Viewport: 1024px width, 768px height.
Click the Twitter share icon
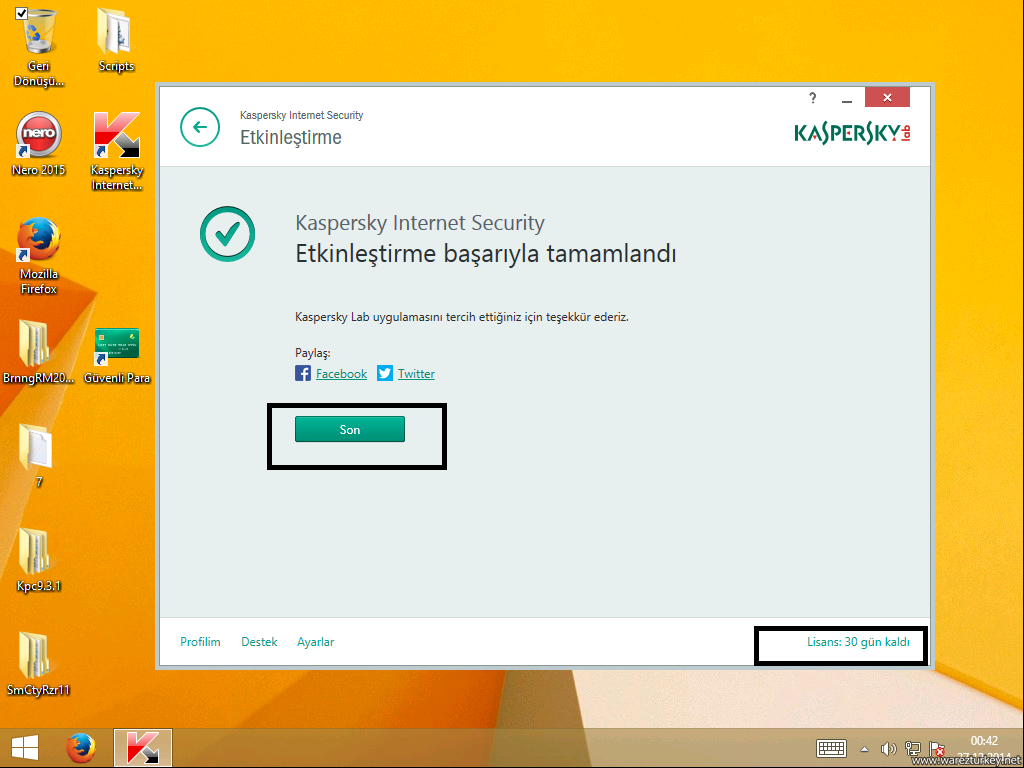click(x=385, y=374)
